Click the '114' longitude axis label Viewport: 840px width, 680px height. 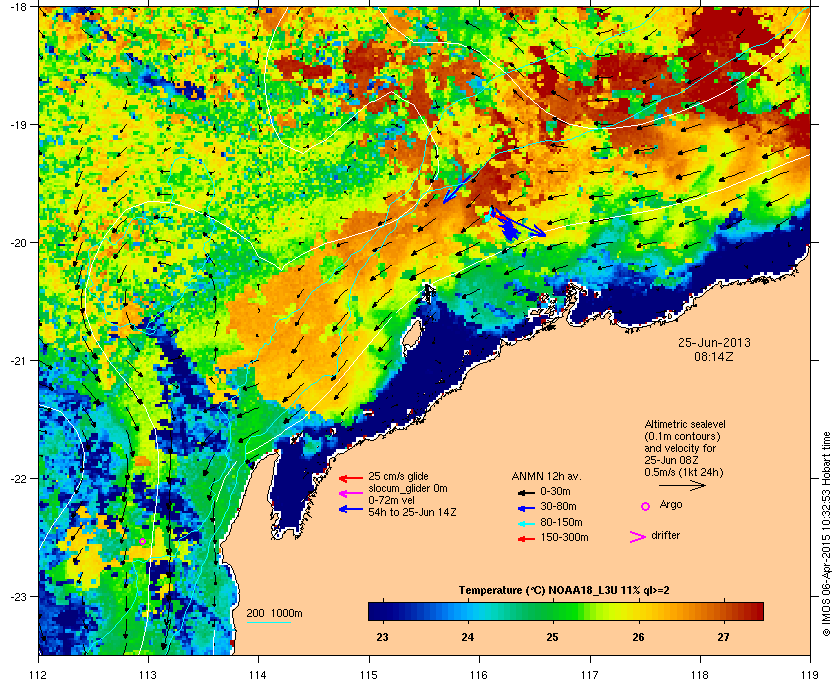tap(258, 674)
